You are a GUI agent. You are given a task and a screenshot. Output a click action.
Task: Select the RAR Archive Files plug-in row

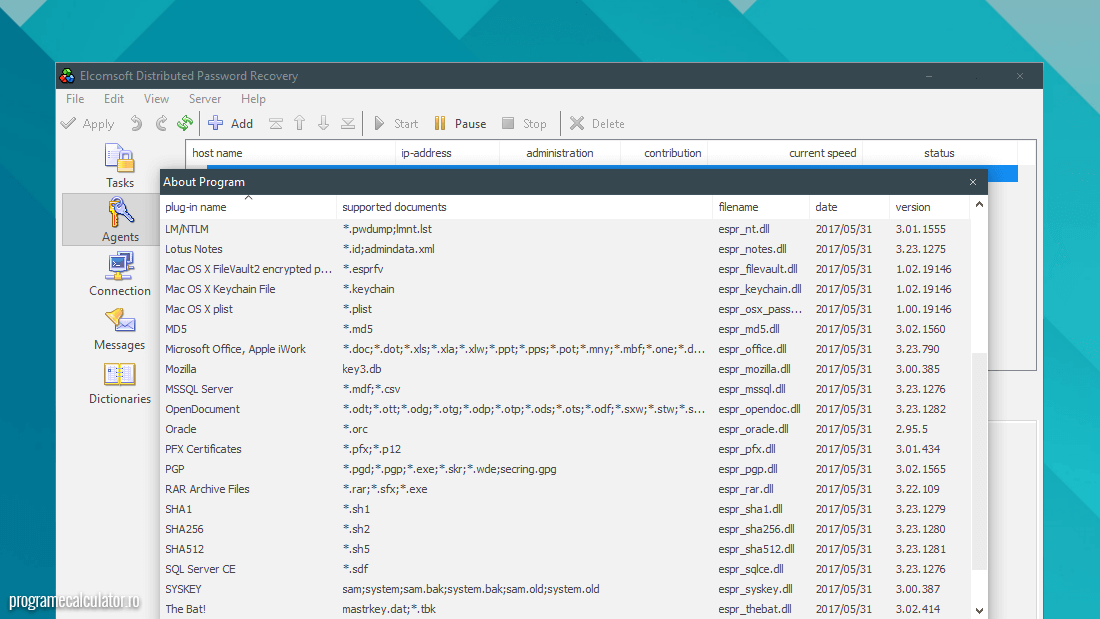[208, 489]
